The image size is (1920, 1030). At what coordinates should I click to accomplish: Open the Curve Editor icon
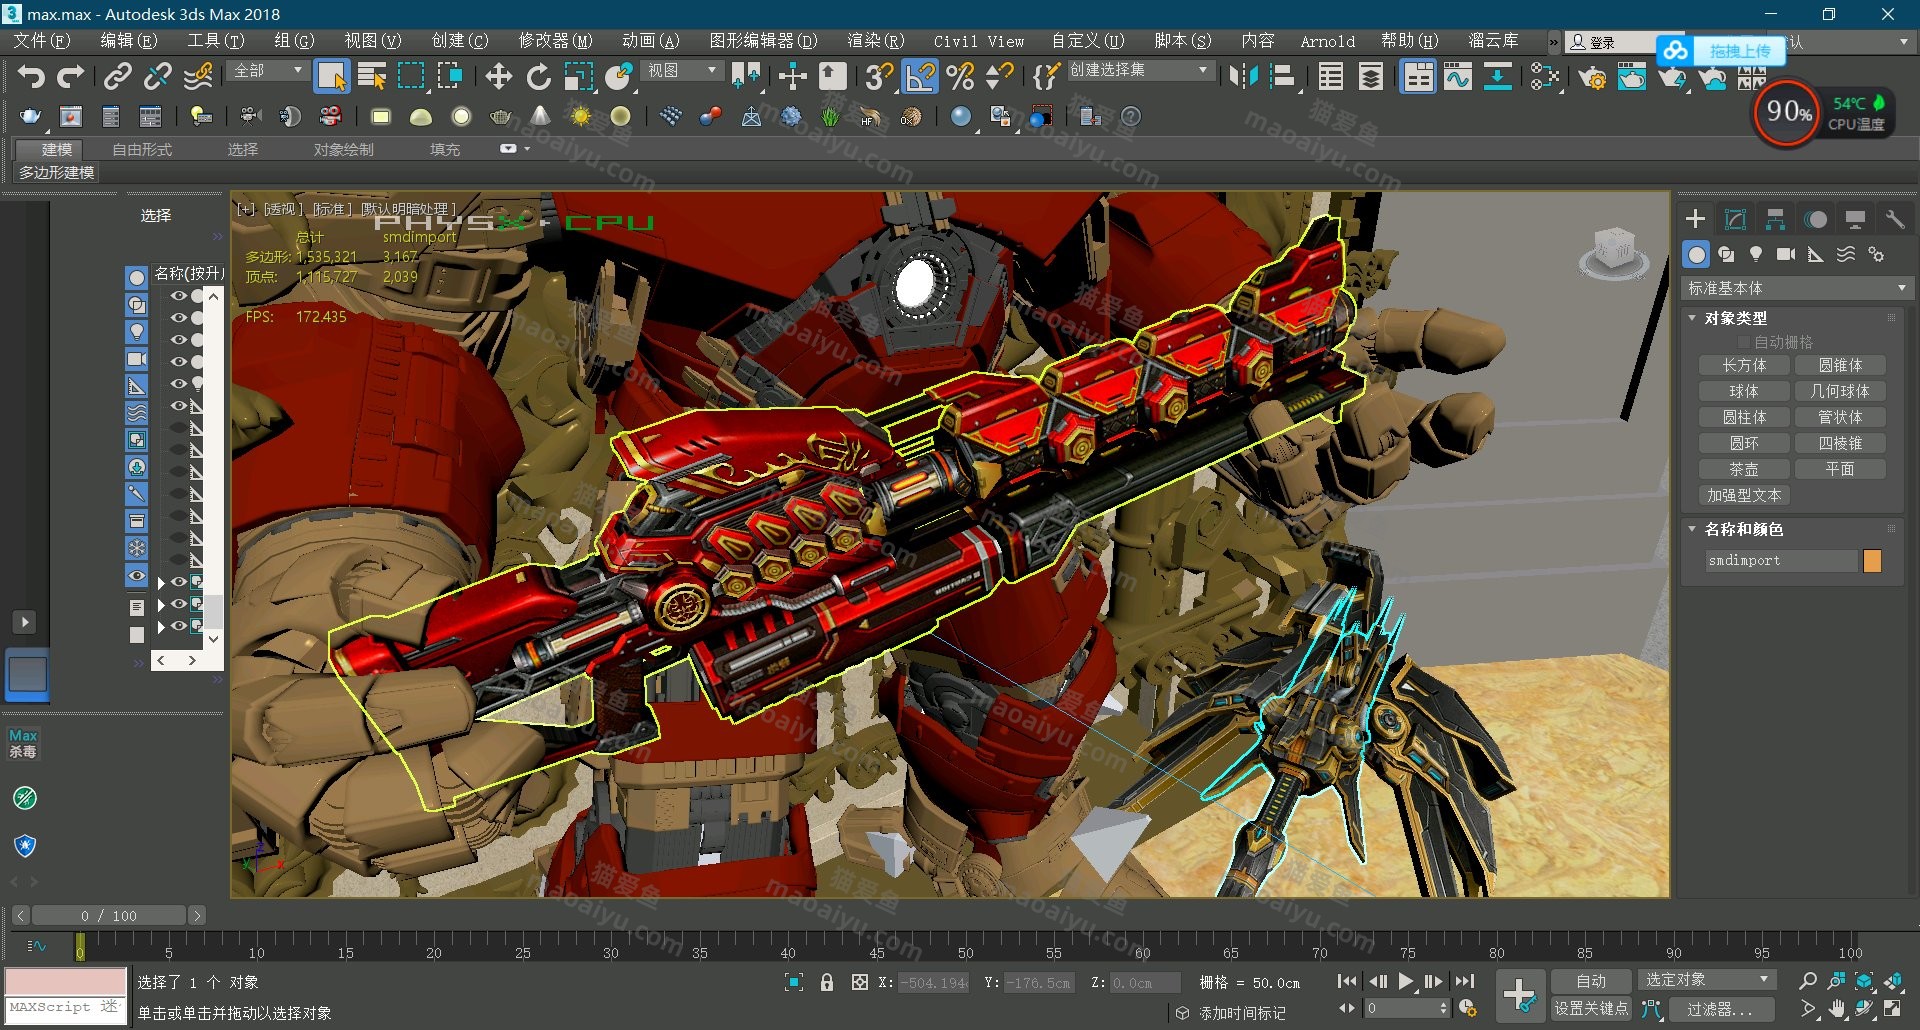click(1457, 77)
